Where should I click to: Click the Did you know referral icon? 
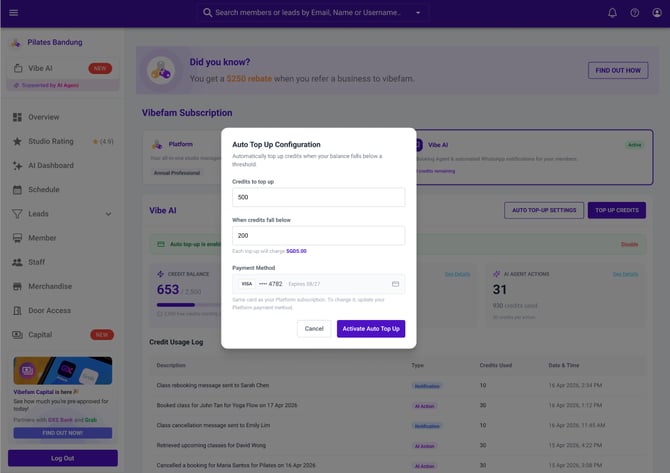pos(161,70)
